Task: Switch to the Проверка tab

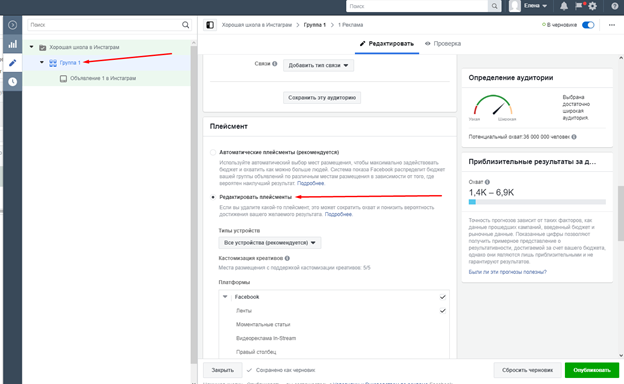Action: 443,44
